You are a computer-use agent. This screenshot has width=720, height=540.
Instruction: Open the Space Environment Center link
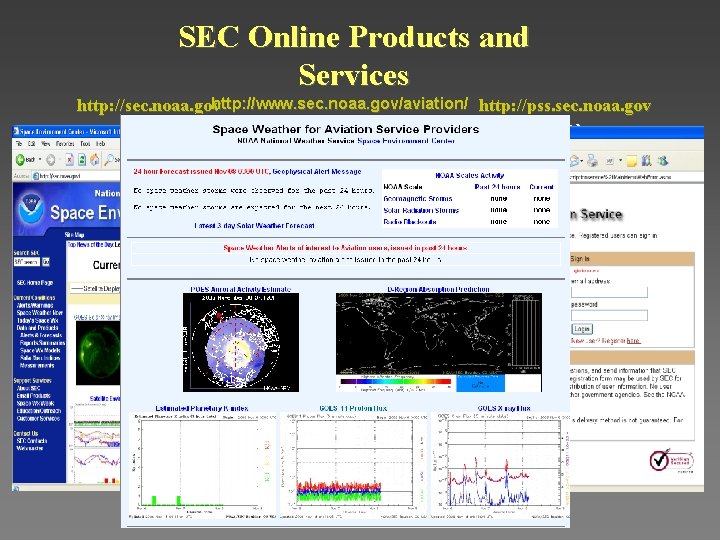[x=406, y=141]
